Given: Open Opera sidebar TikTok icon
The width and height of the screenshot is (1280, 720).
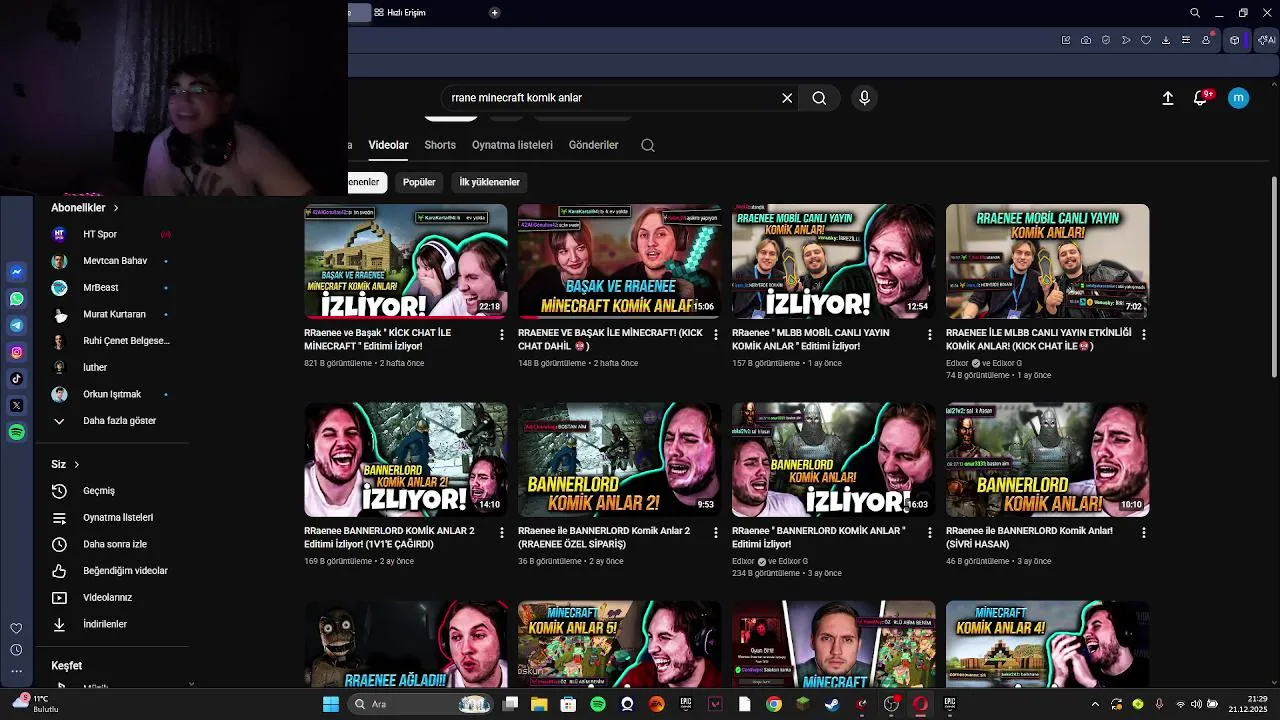Looking at the screenshot, I should [x=17, y=379].
